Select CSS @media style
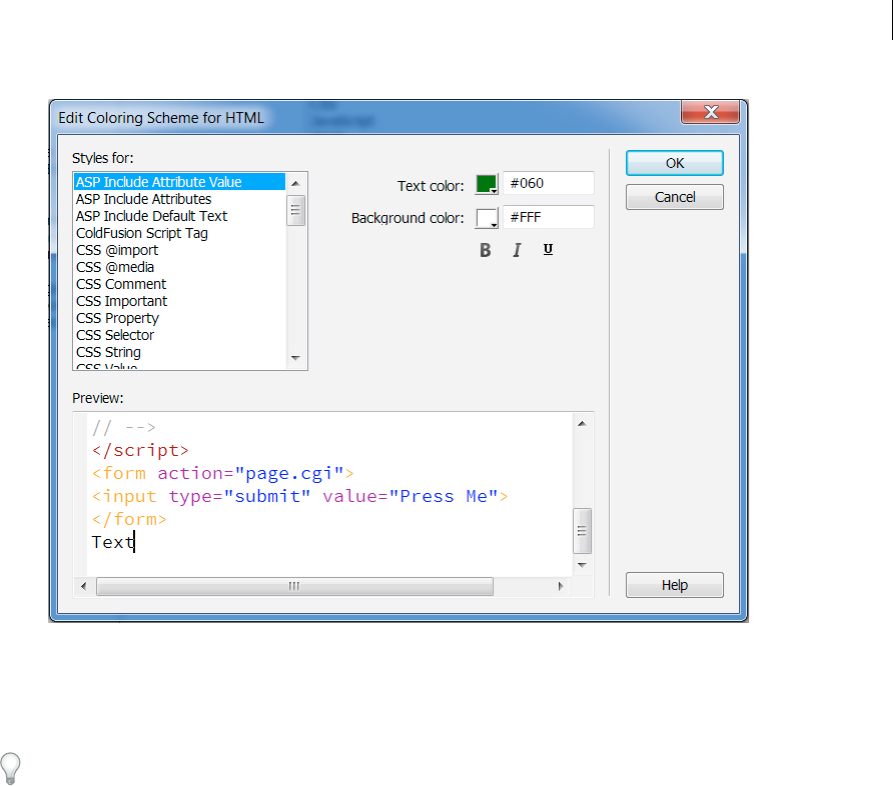The image size is (893, 786). (x=179, y=267)
